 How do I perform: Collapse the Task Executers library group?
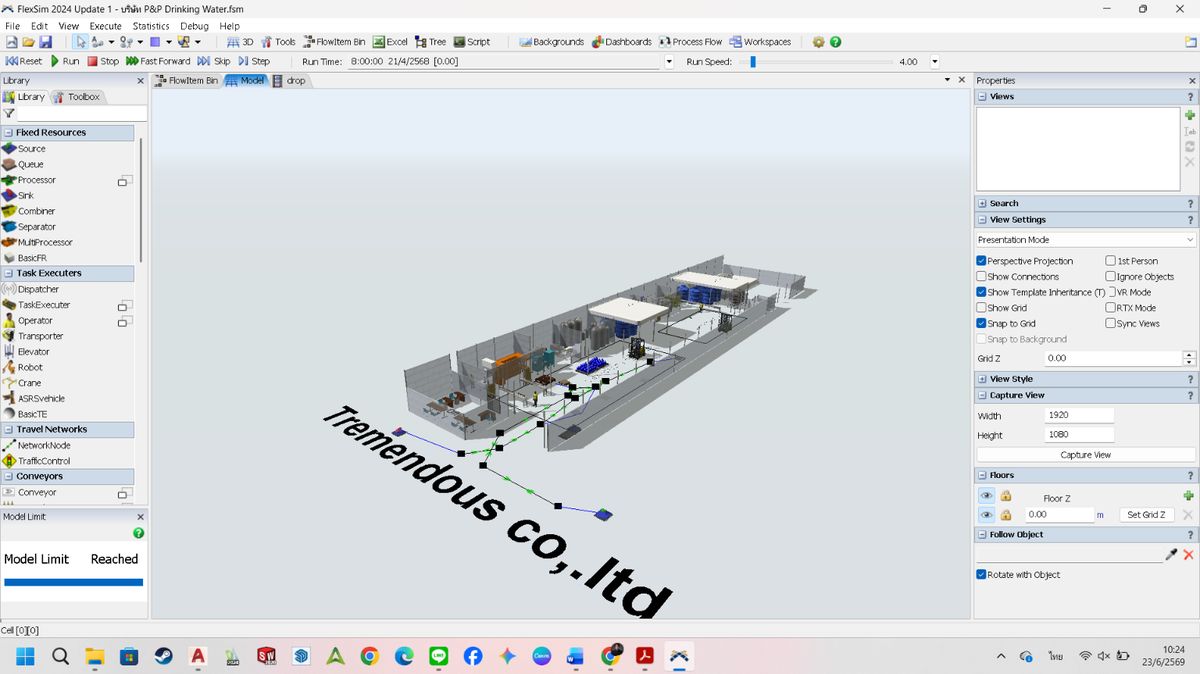(8, 273)
